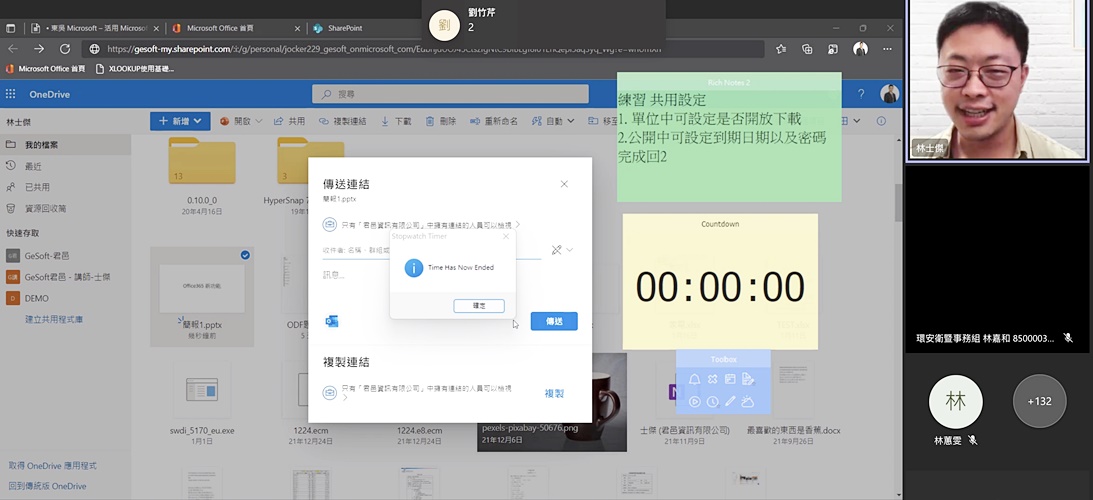
Task: Open the weather icon in Toolbox
Action: (748, 402)
